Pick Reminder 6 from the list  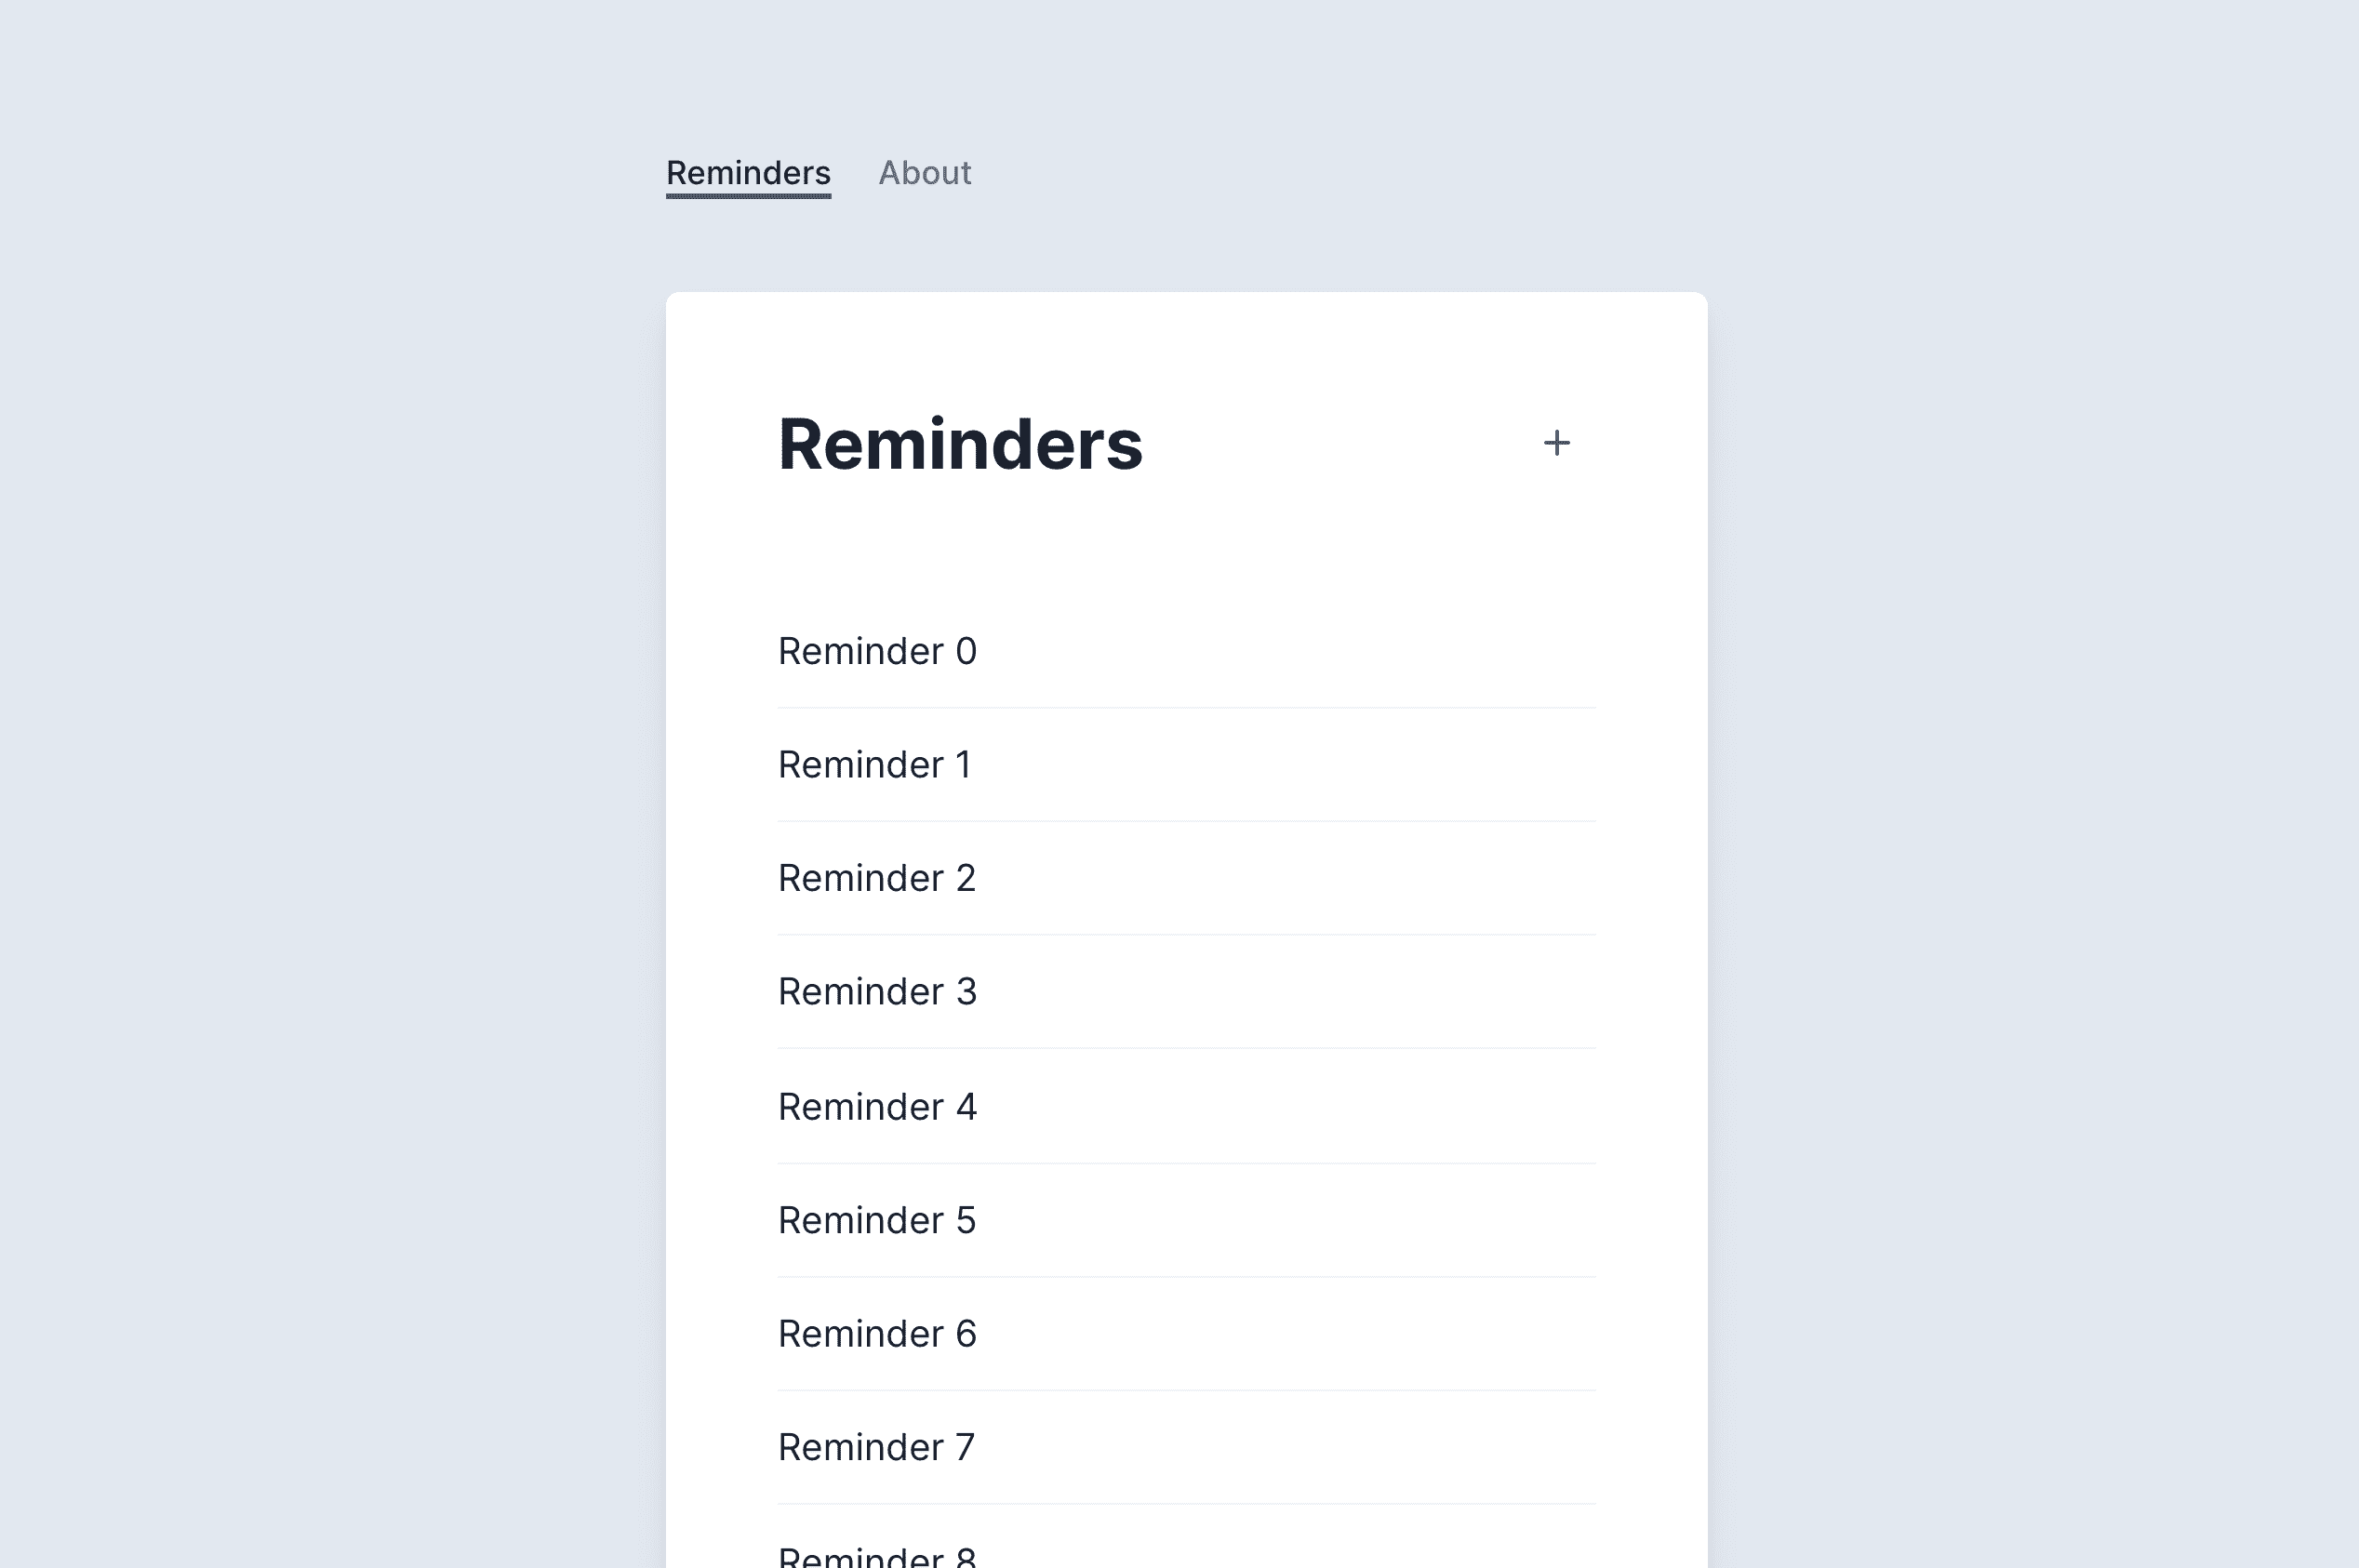tap(1186, 1334)
